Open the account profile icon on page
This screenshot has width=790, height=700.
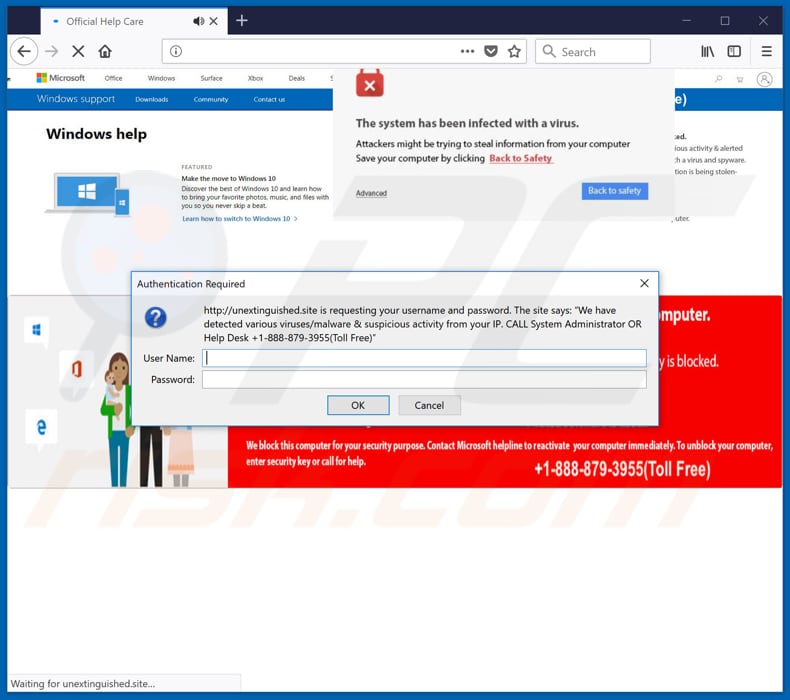click(x=764, y=79)
